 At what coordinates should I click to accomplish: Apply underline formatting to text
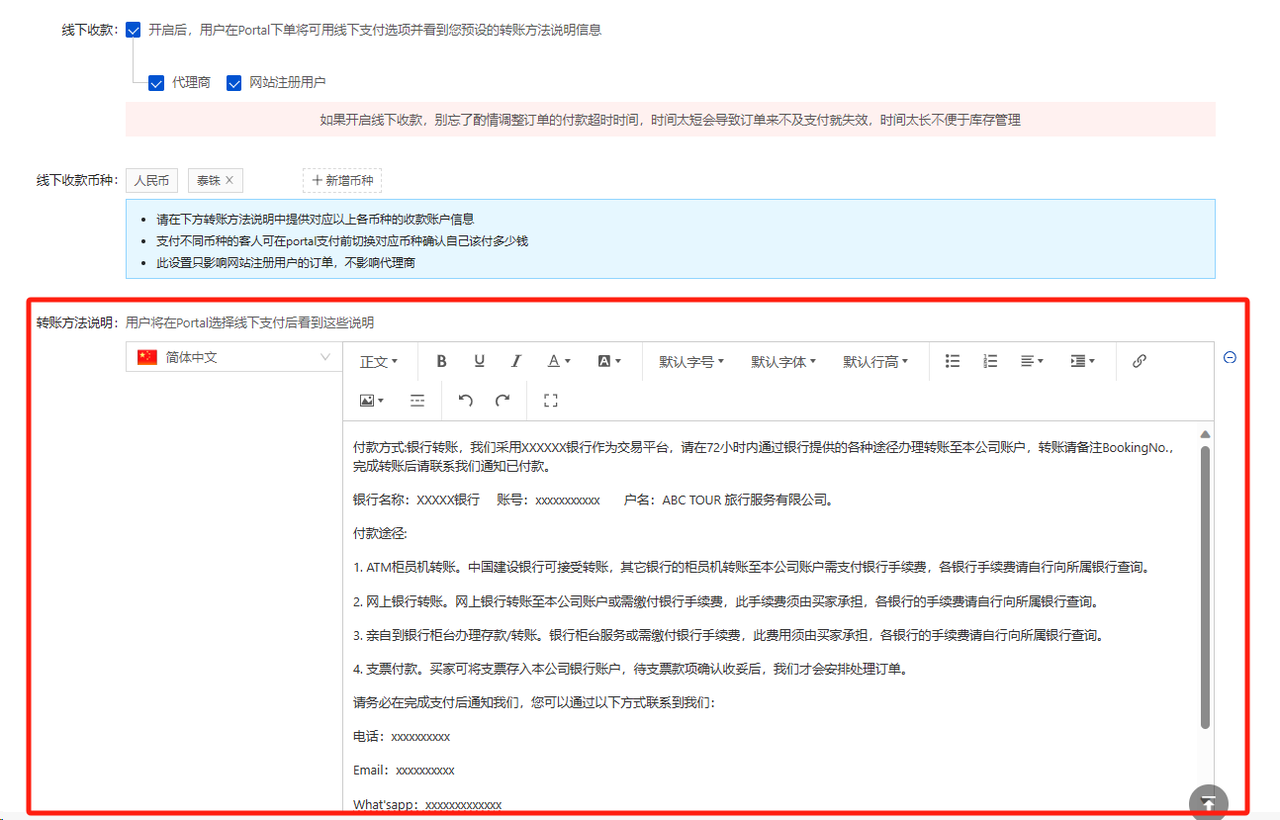pos(479,362)
